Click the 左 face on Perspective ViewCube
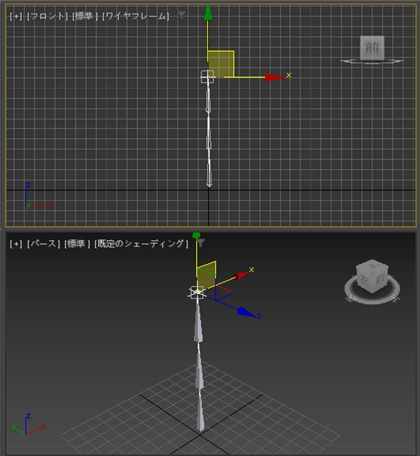Image resolution: width=420 pixels, height=456 pixels. [365, 279]
